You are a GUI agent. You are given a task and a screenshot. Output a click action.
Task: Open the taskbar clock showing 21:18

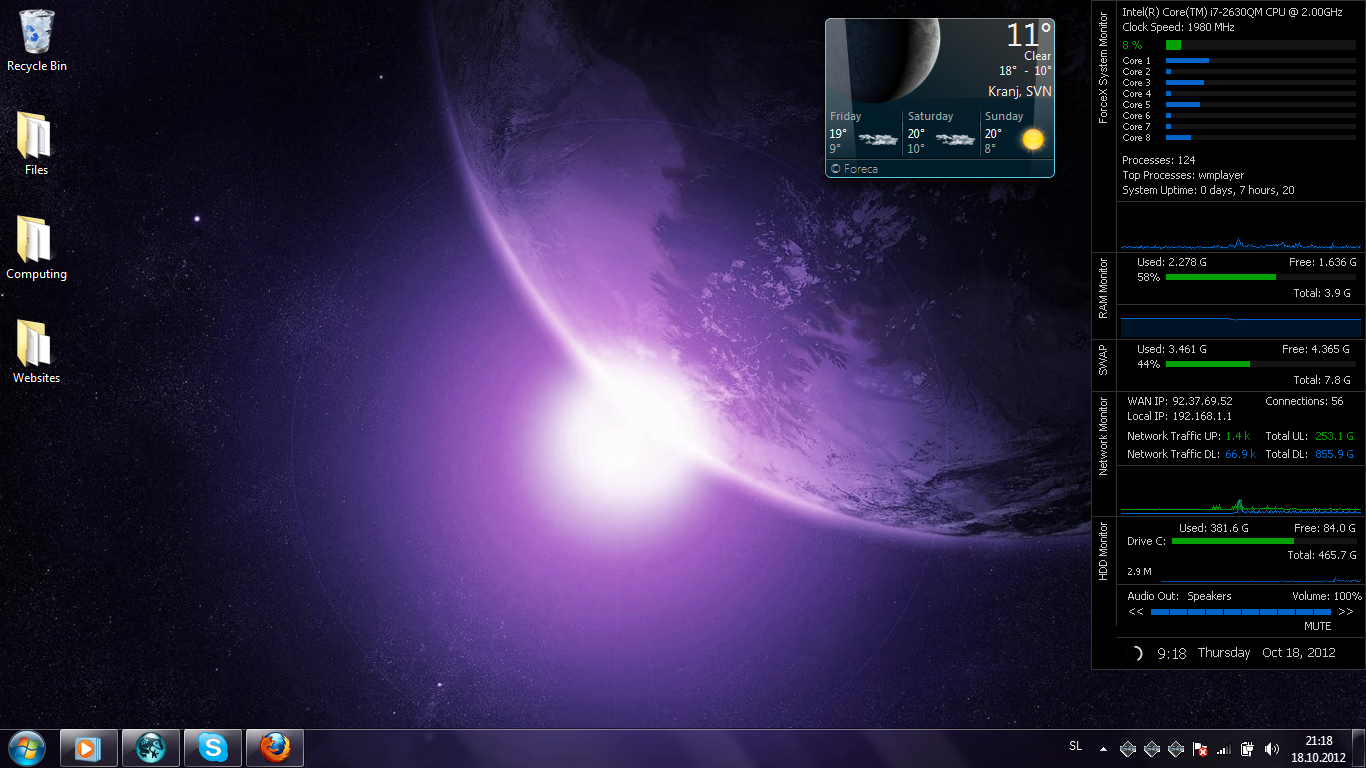click(x=1319, y=748)
